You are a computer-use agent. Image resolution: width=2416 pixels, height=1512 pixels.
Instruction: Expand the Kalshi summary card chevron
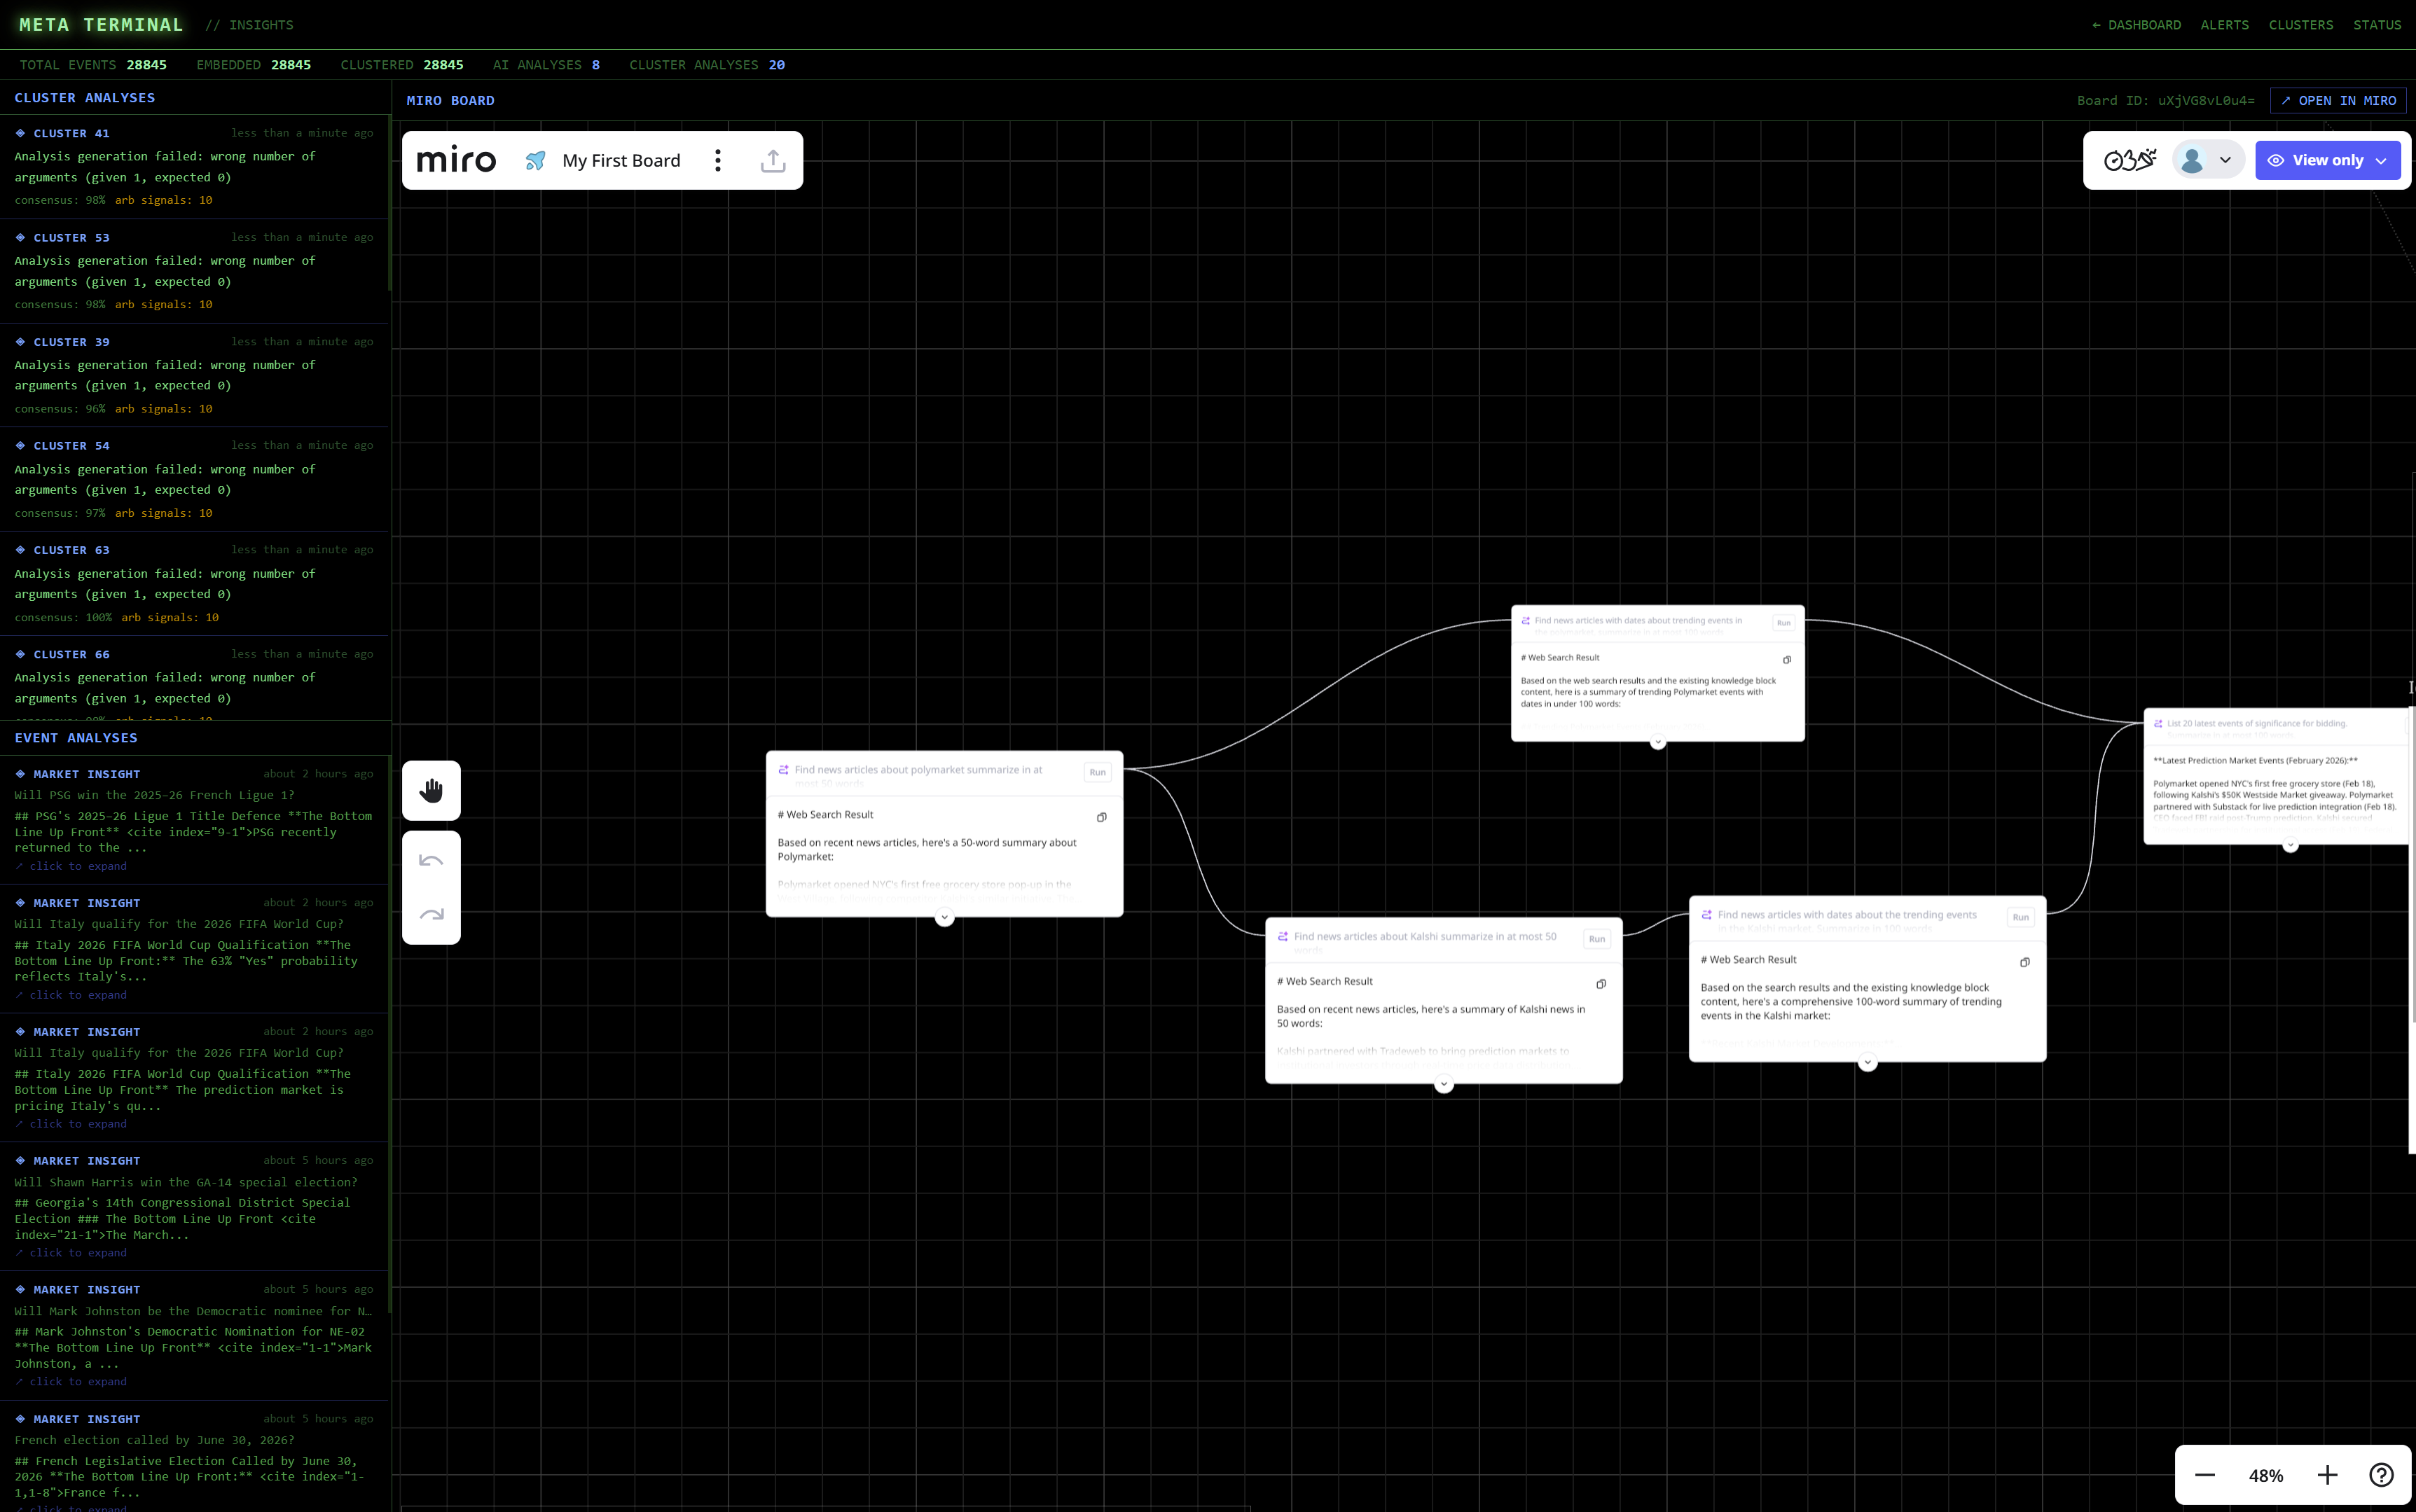(1443, 1084)
